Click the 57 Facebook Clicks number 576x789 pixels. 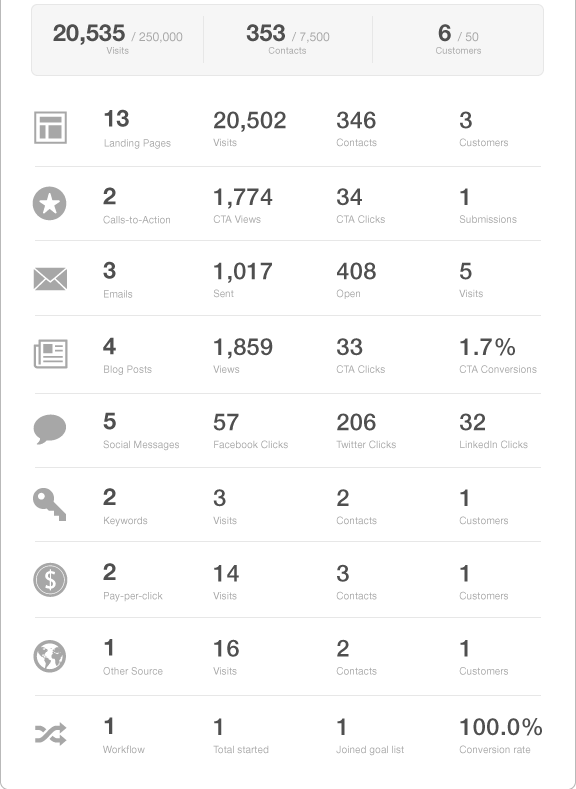251,431
